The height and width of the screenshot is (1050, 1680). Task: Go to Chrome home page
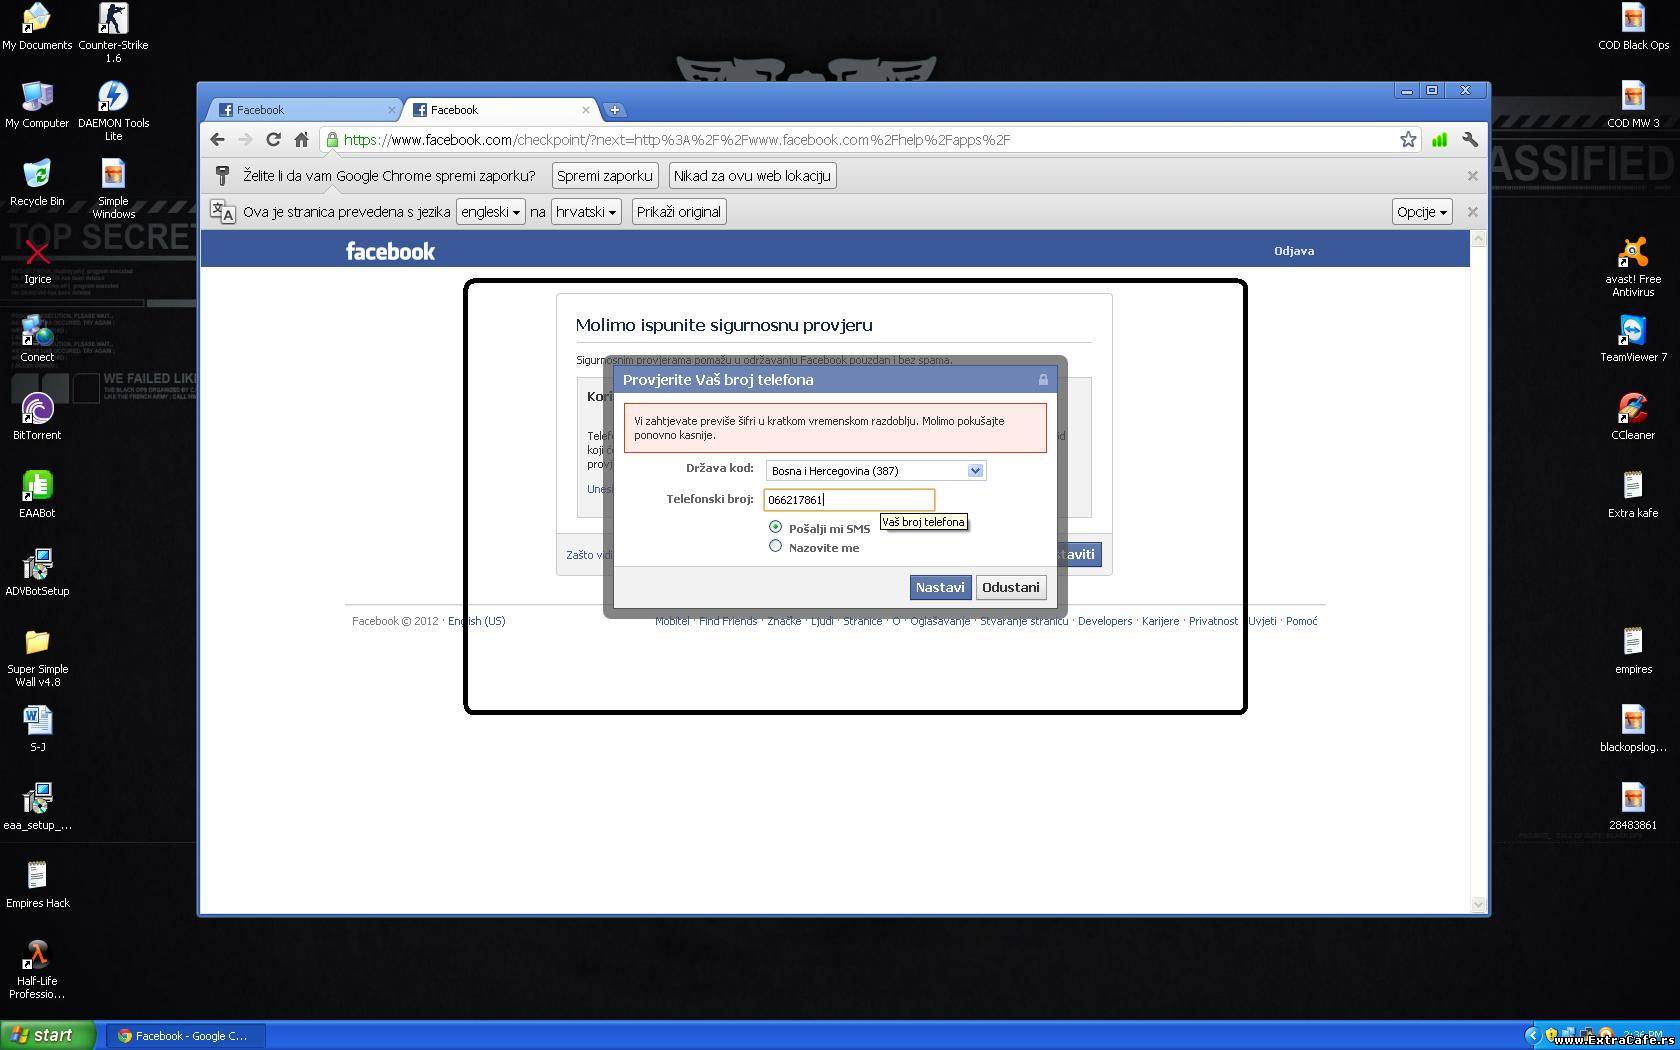click(301, 140)
